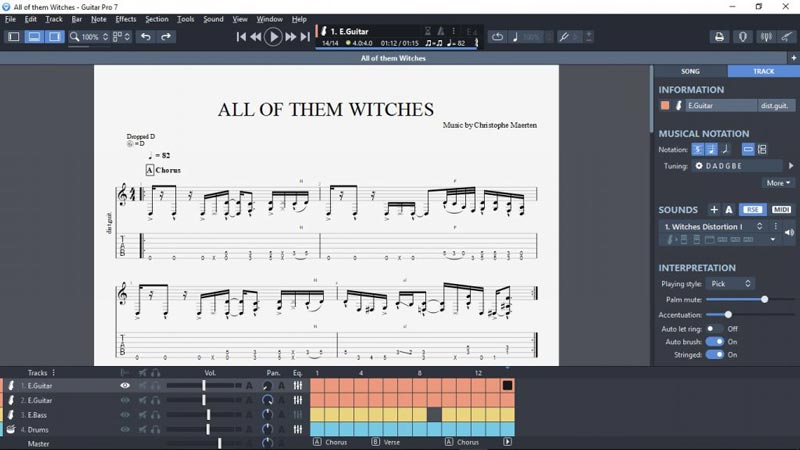Start playback with the Play button
Viewport: 800px width, 450px height.
(x=273, y=37)
